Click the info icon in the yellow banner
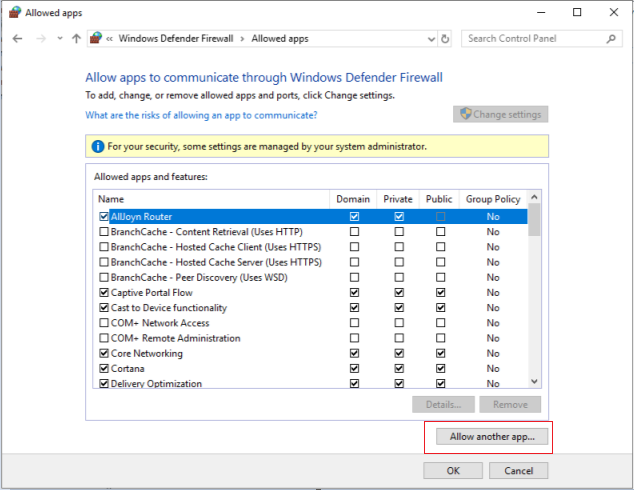Image resolution: width=634 pixels, height=490 pixels. 98,146
